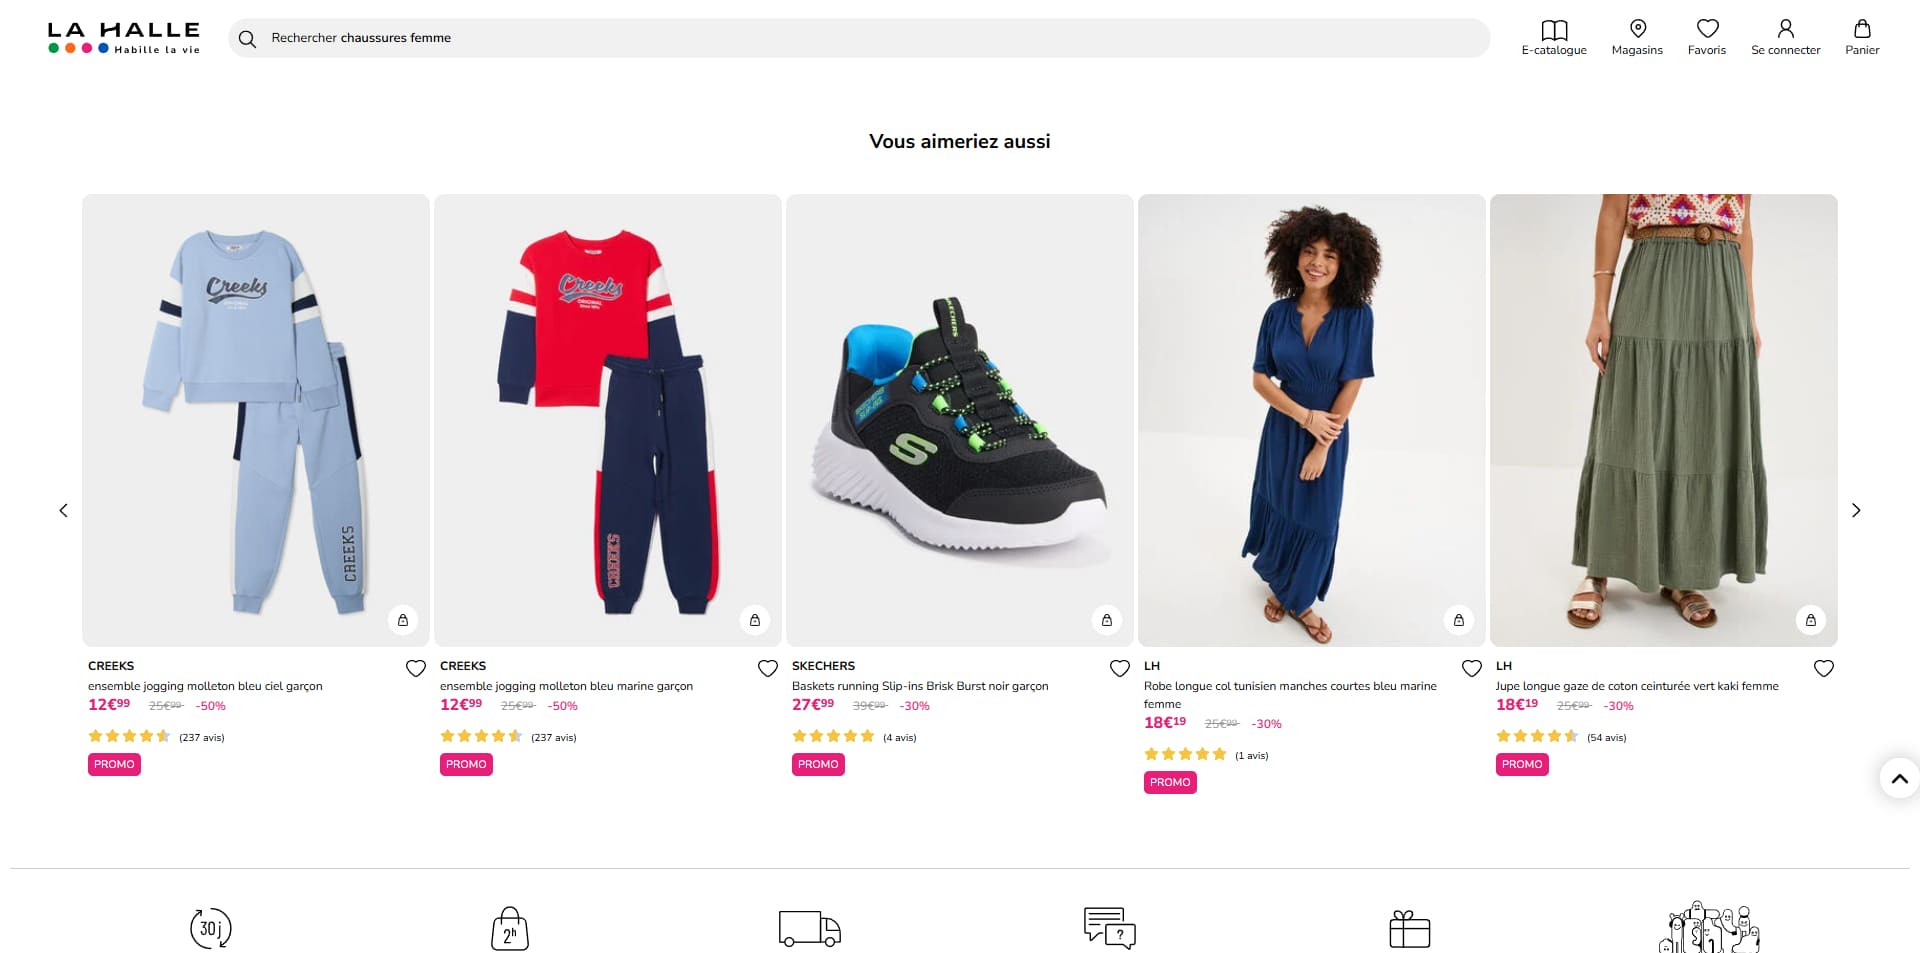
Task: Click the back-to-top chevron button
Action: pos(1899,778)
